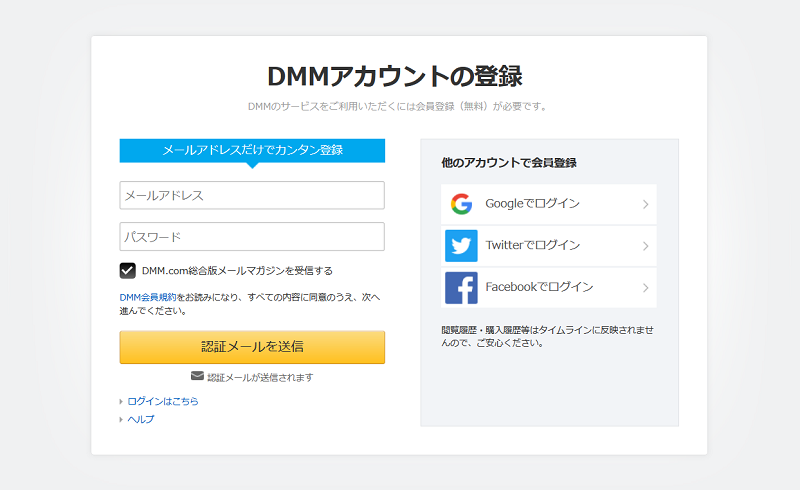Click the 他のアカウントで会員登録 heading
The height and width of the screenshot is (490, 800).
(x=509, y=163)
